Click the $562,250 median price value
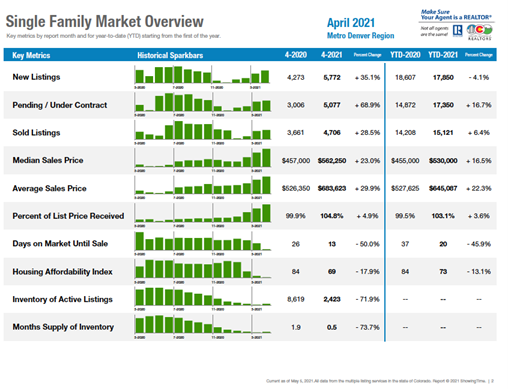 (332, 161)
